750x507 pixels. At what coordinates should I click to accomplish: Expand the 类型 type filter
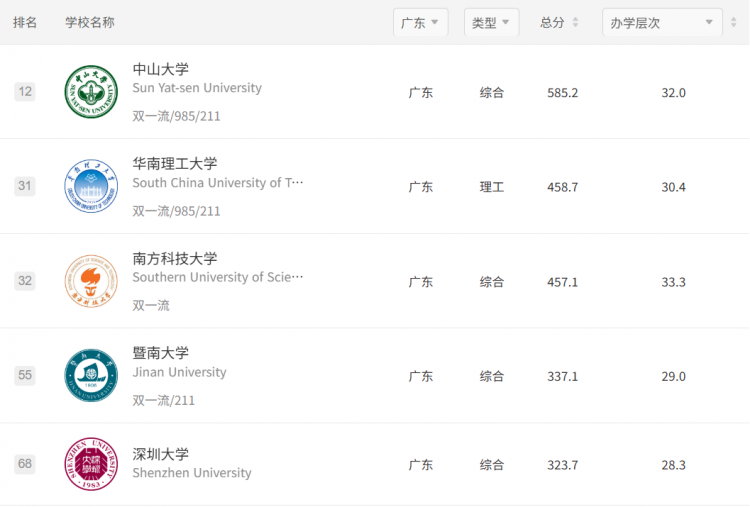coord(491,22)
